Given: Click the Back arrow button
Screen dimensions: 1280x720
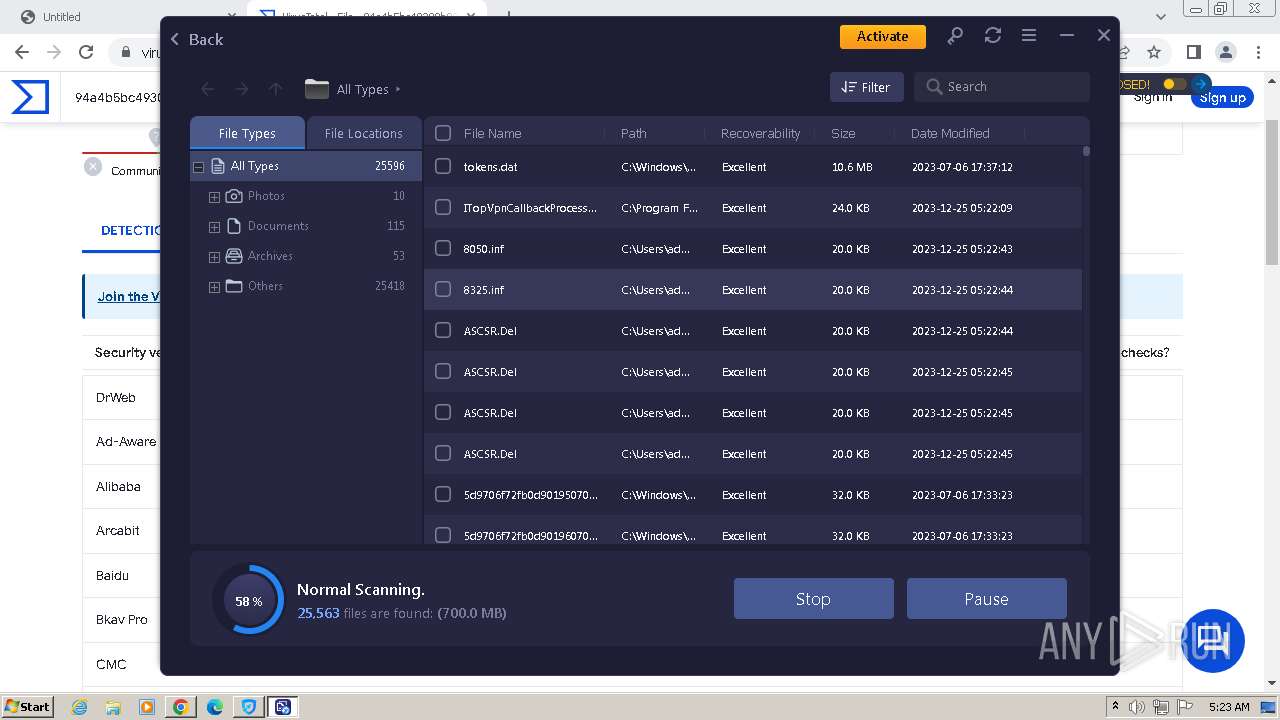Looking at the screenshot, I should [196, 39].
